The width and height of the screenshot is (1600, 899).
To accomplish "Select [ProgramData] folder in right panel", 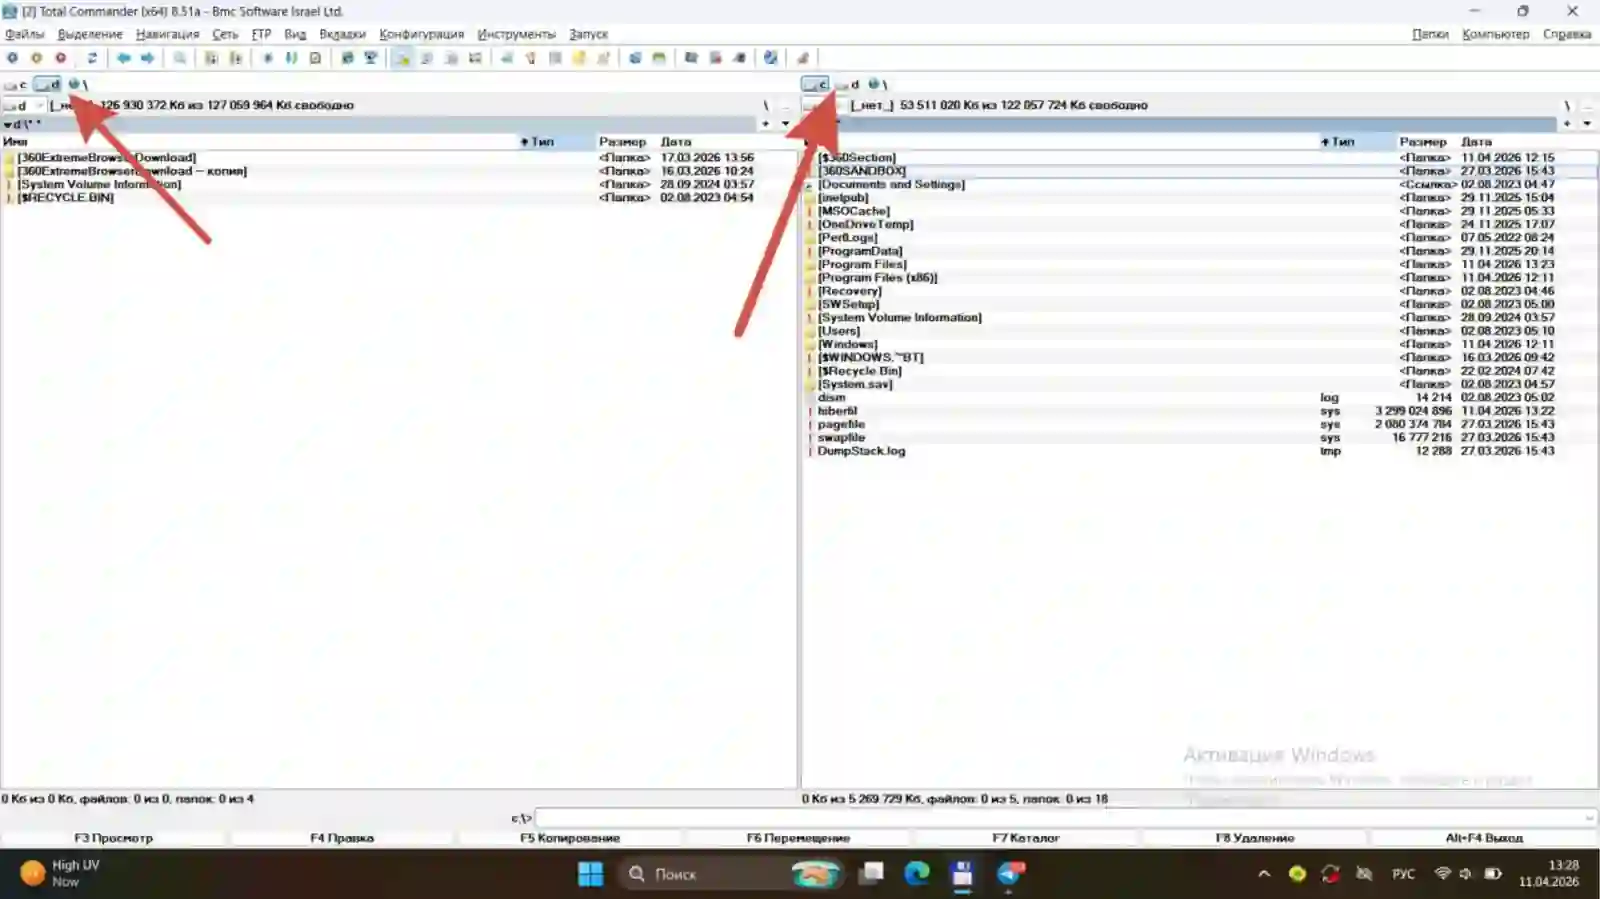I will click(x=859, y=251).
